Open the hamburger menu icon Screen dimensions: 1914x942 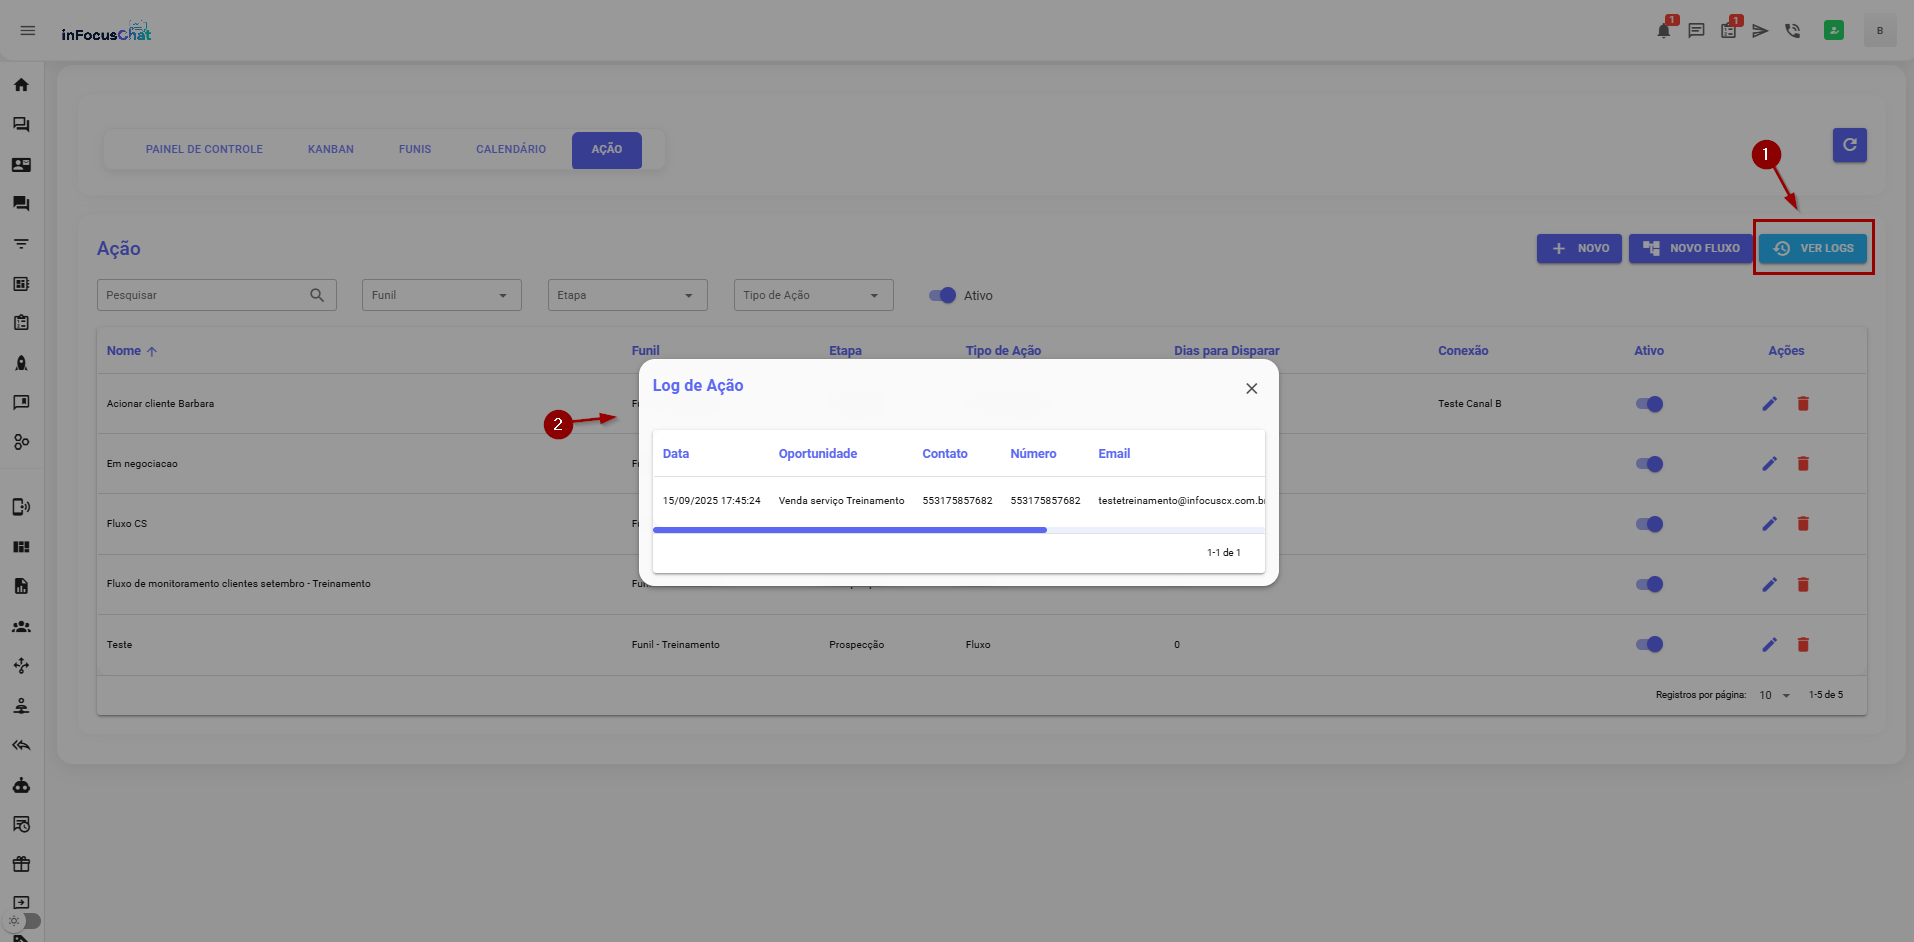[28, 31]
